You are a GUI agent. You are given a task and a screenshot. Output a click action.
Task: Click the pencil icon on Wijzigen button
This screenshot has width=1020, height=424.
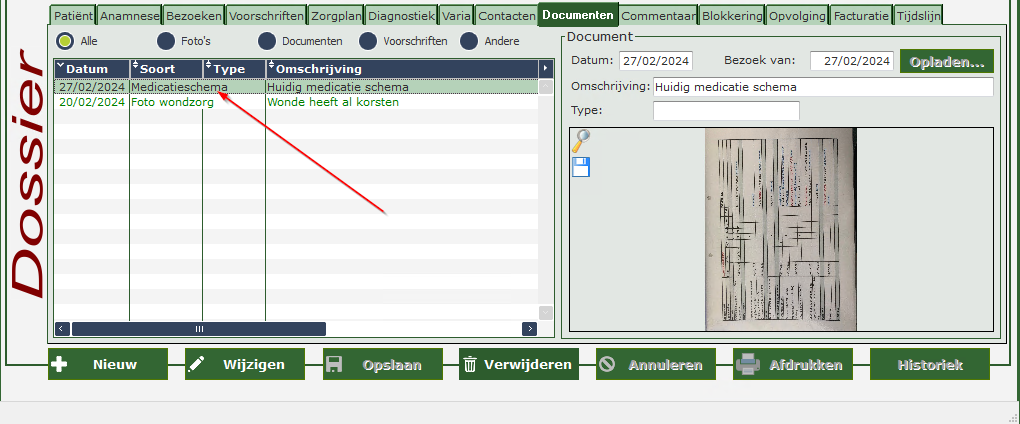point(197,365)
